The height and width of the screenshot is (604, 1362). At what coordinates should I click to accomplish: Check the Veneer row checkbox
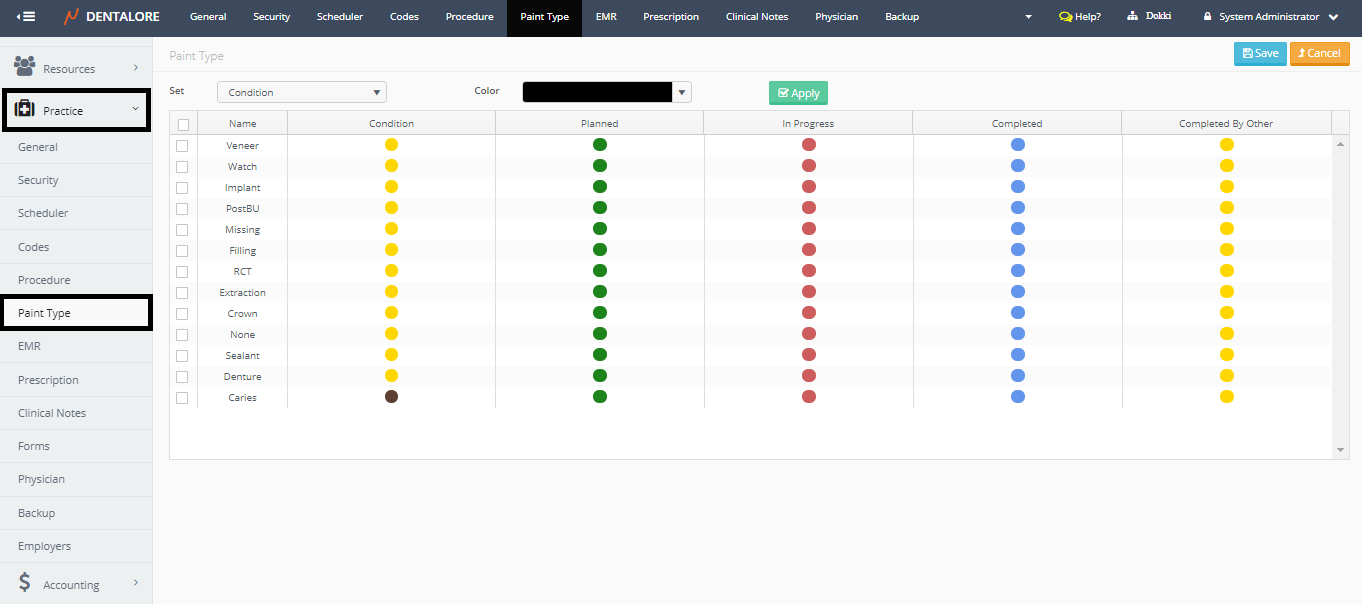[182, 146]
